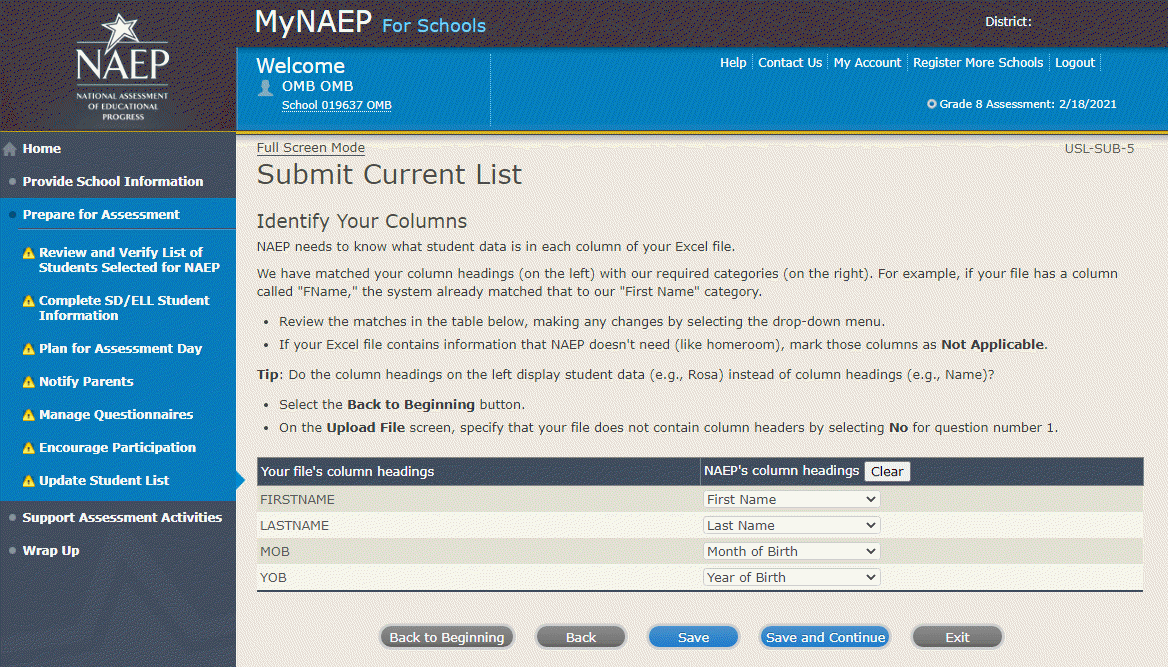This screenshot has width=1168, height=667.
Task: Click warning icon beside Manage Questionnaires
Action: [x=29, y=415]
